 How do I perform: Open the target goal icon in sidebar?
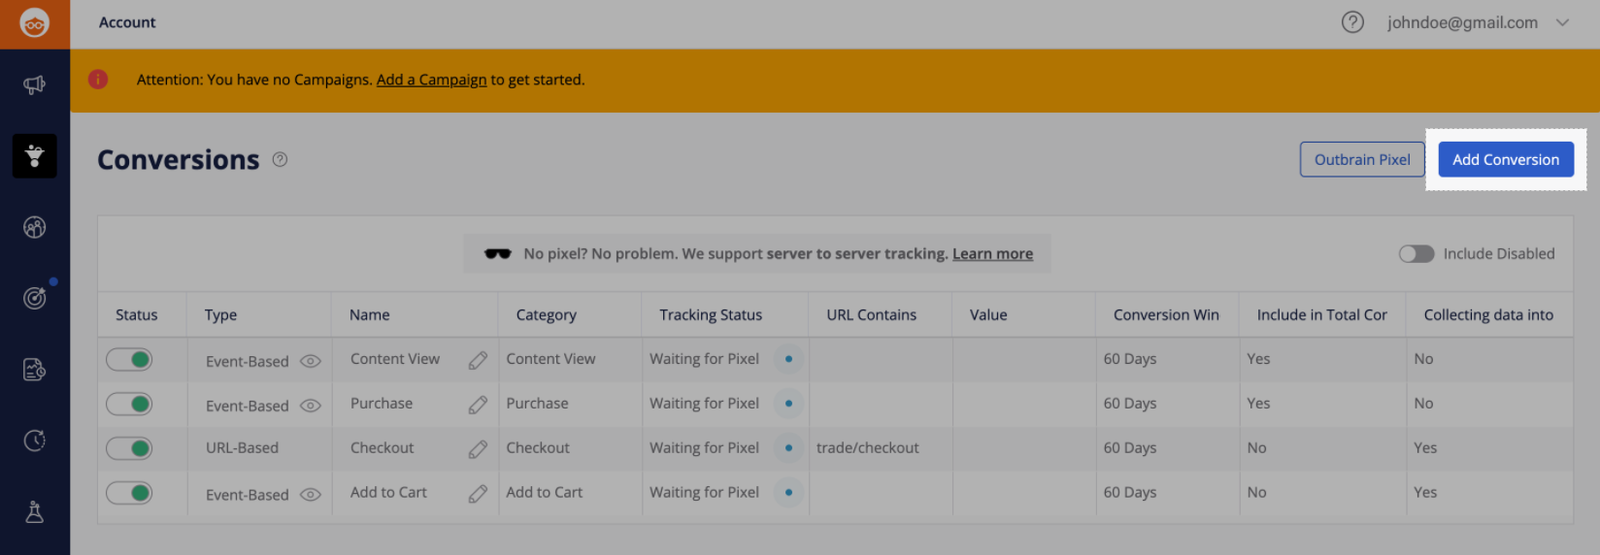point(34,298)
